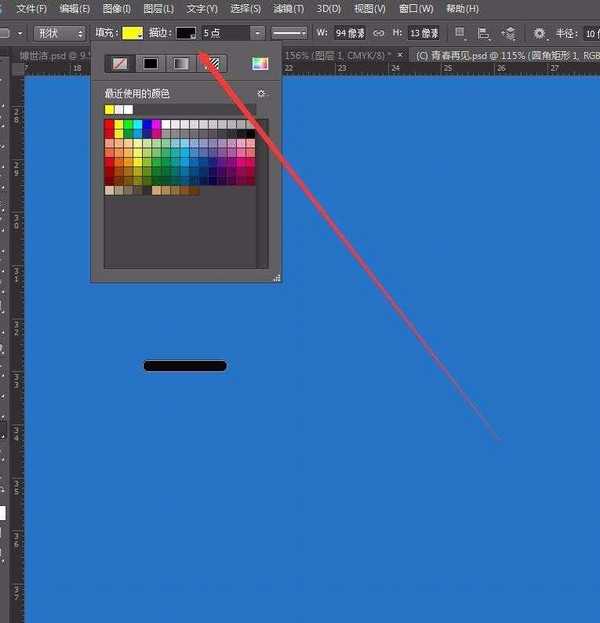This screenshot has height=623, width=600.
Task: Open the swatches panel gear menu
Action: pyautogui.click(x=262, y=93)
